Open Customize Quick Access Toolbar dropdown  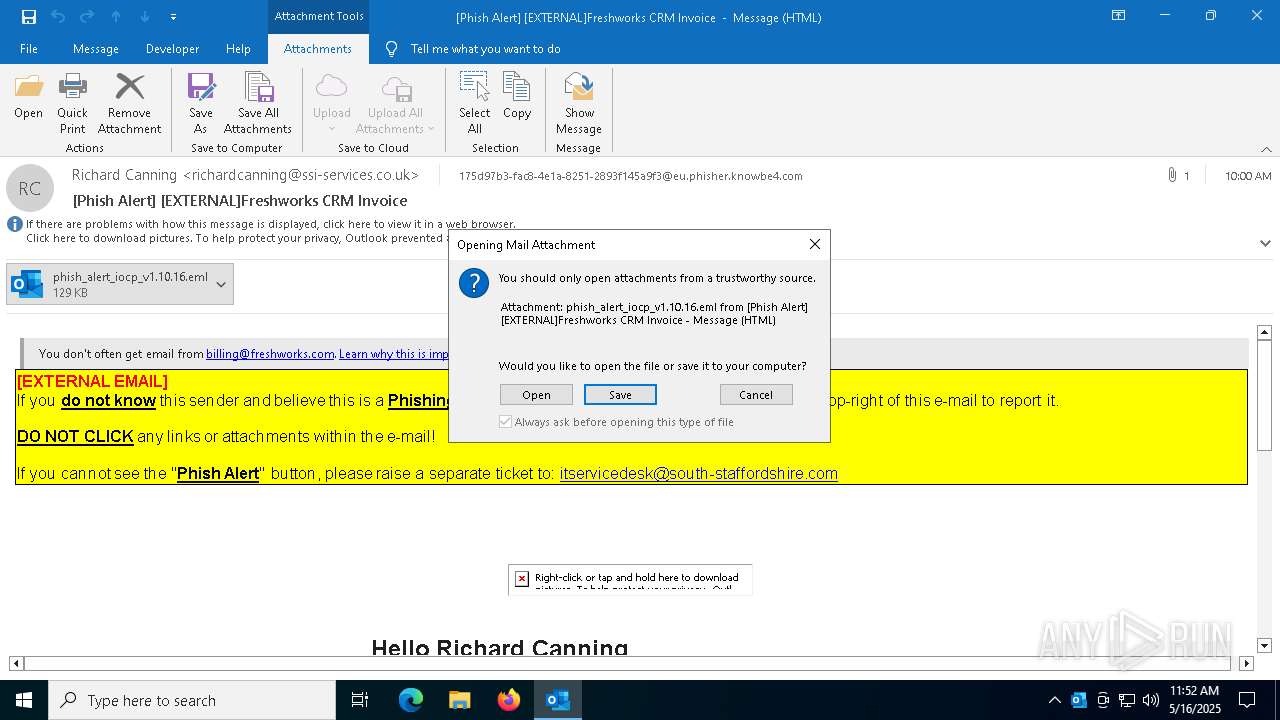point(174,17)
